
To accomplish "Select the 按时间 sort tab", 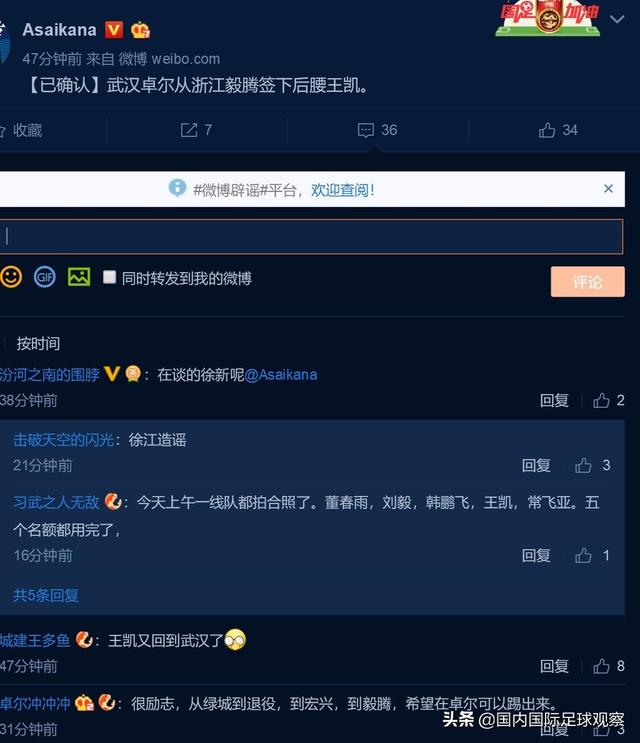I will click(38, 344).
